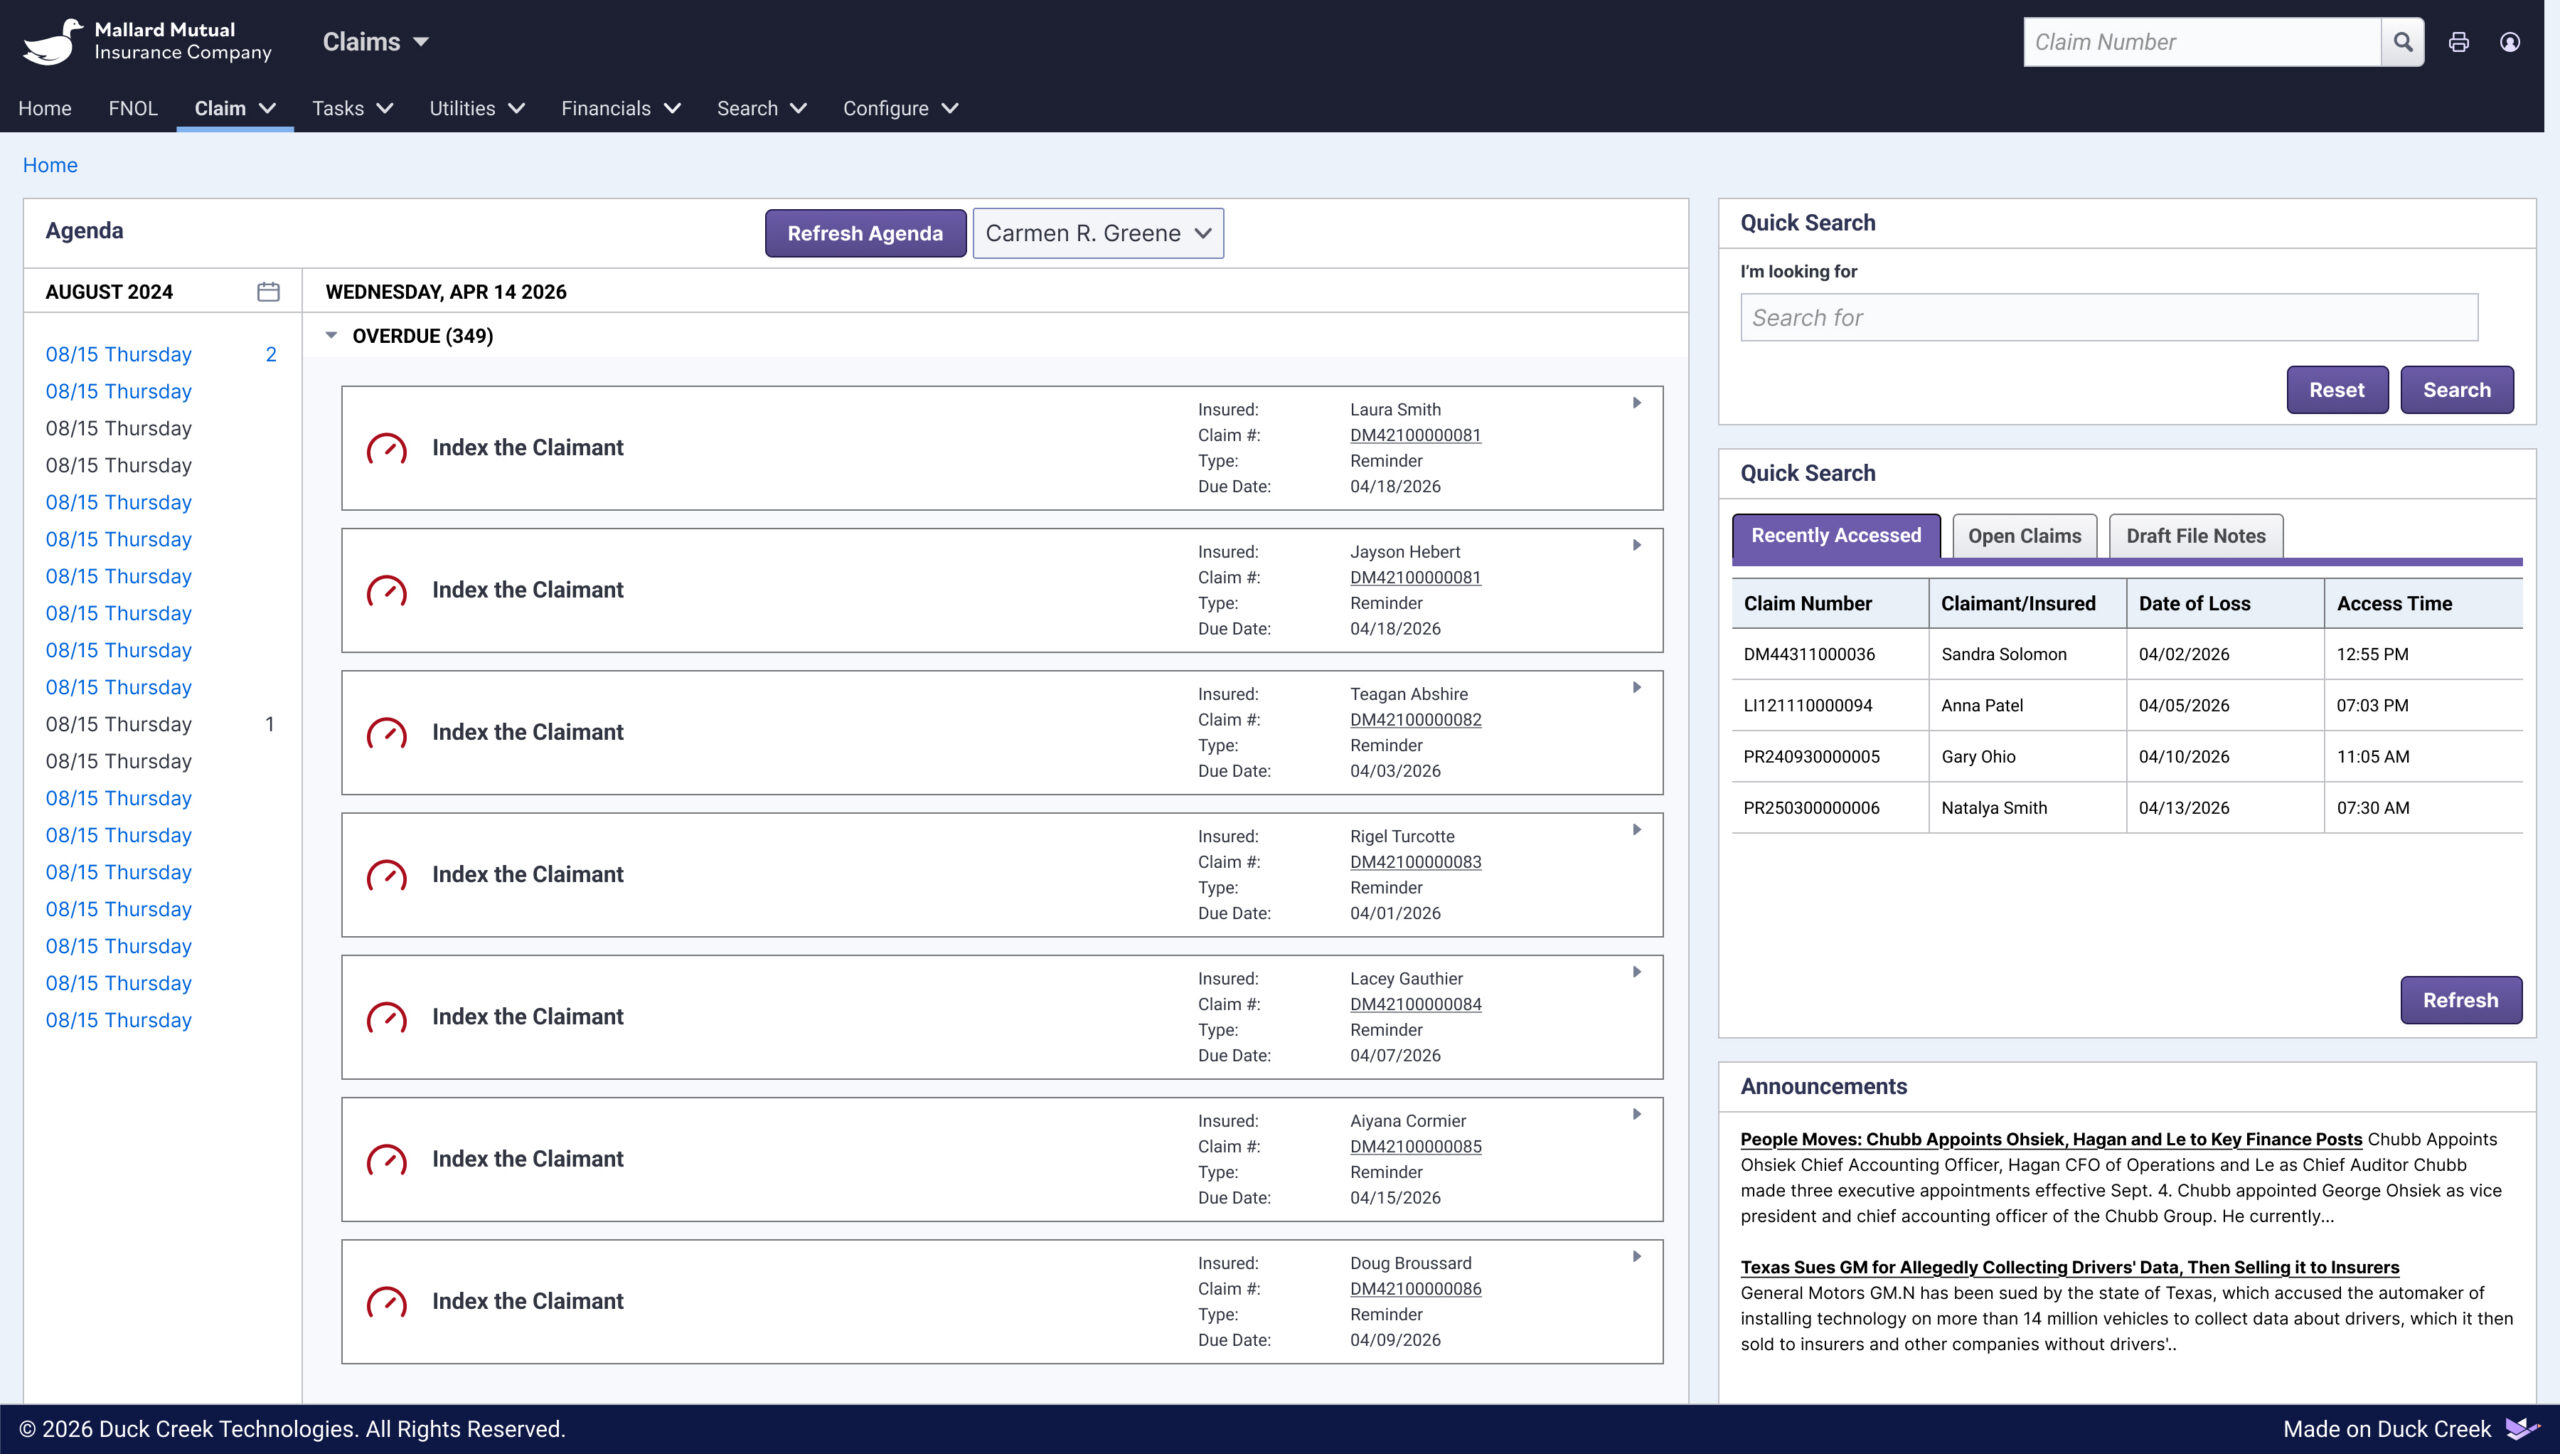This screenshot has height=1454, width=2560.
Task: Open the Carmen R. Greene dropdown
Action: (1098, 233)
